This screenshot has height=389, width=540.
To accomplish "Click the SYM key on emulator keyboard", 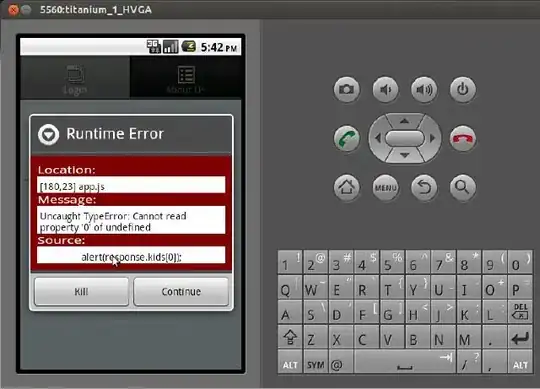I will [x=315, y=362].
